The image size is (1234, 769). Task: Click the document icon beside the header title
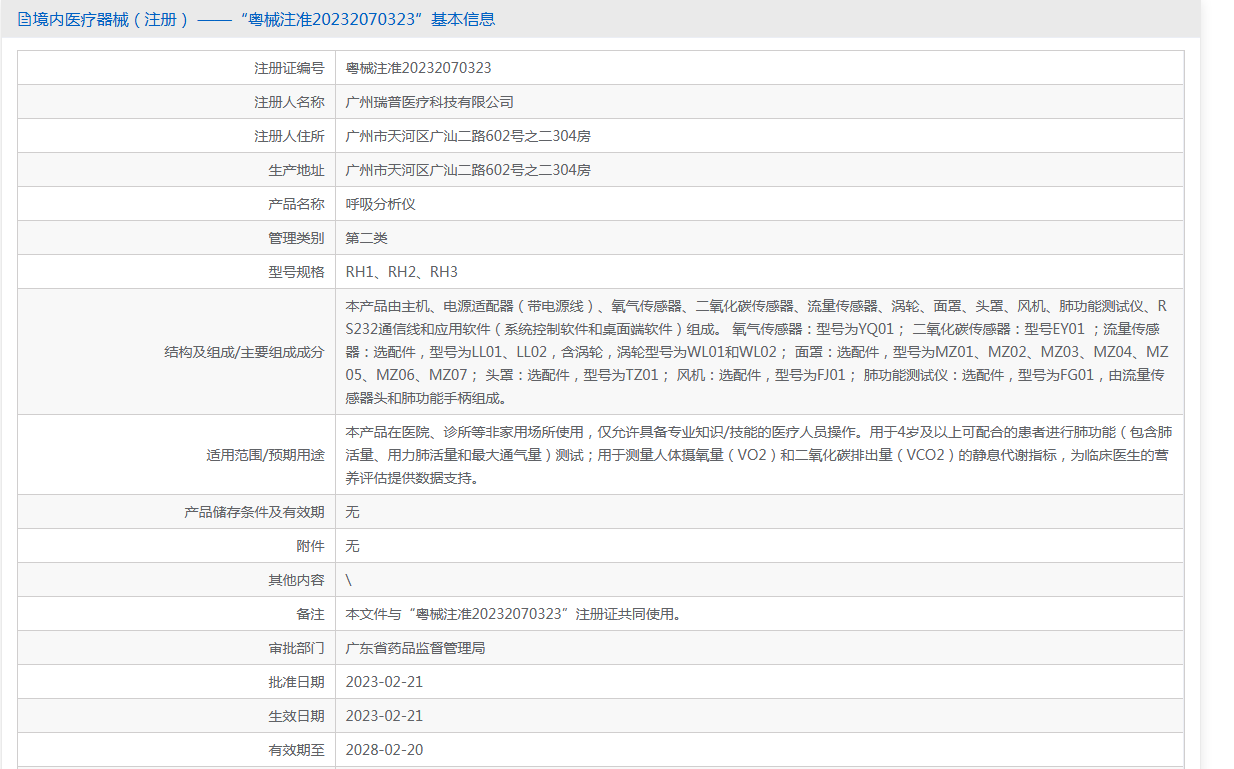coord(24,19)
